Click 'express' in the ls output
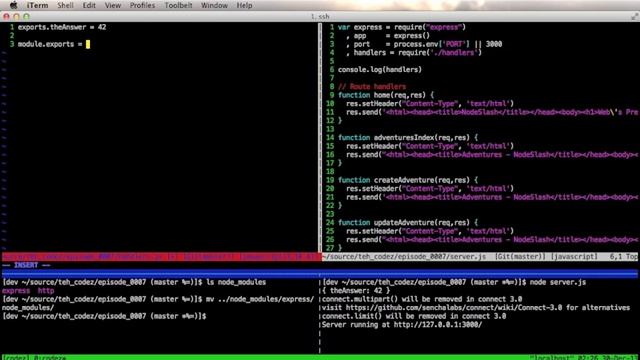 16,291
